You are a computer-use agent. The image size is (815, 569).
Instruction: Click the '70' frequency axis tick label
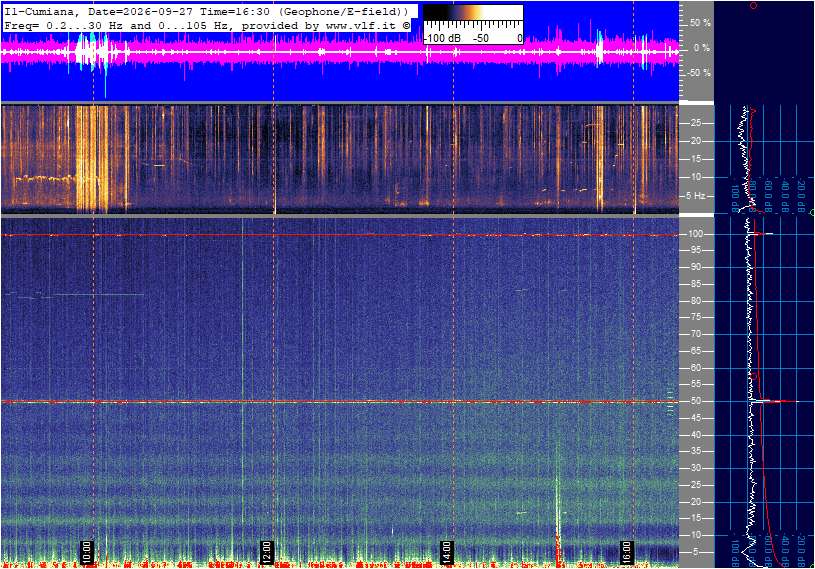pyautogui.click(x=695, y=334)
